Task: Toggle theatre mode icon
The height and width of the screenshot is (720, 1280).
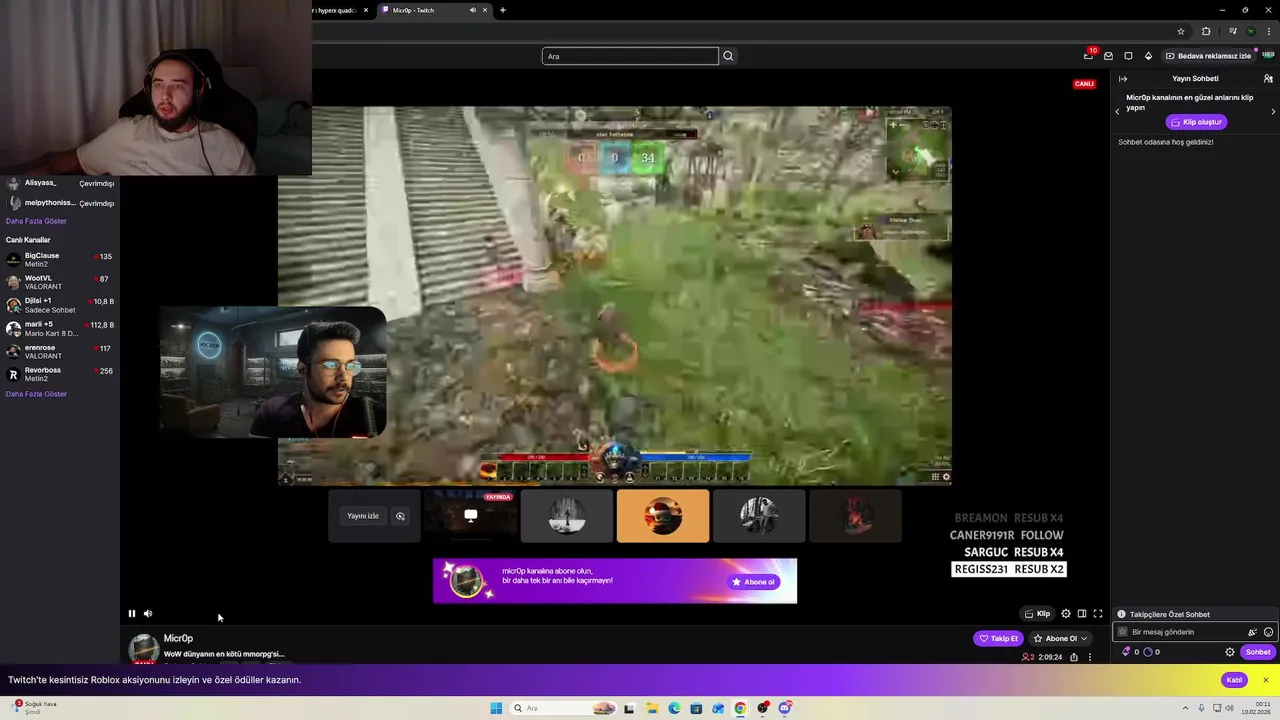Action: coord(1082,614)
